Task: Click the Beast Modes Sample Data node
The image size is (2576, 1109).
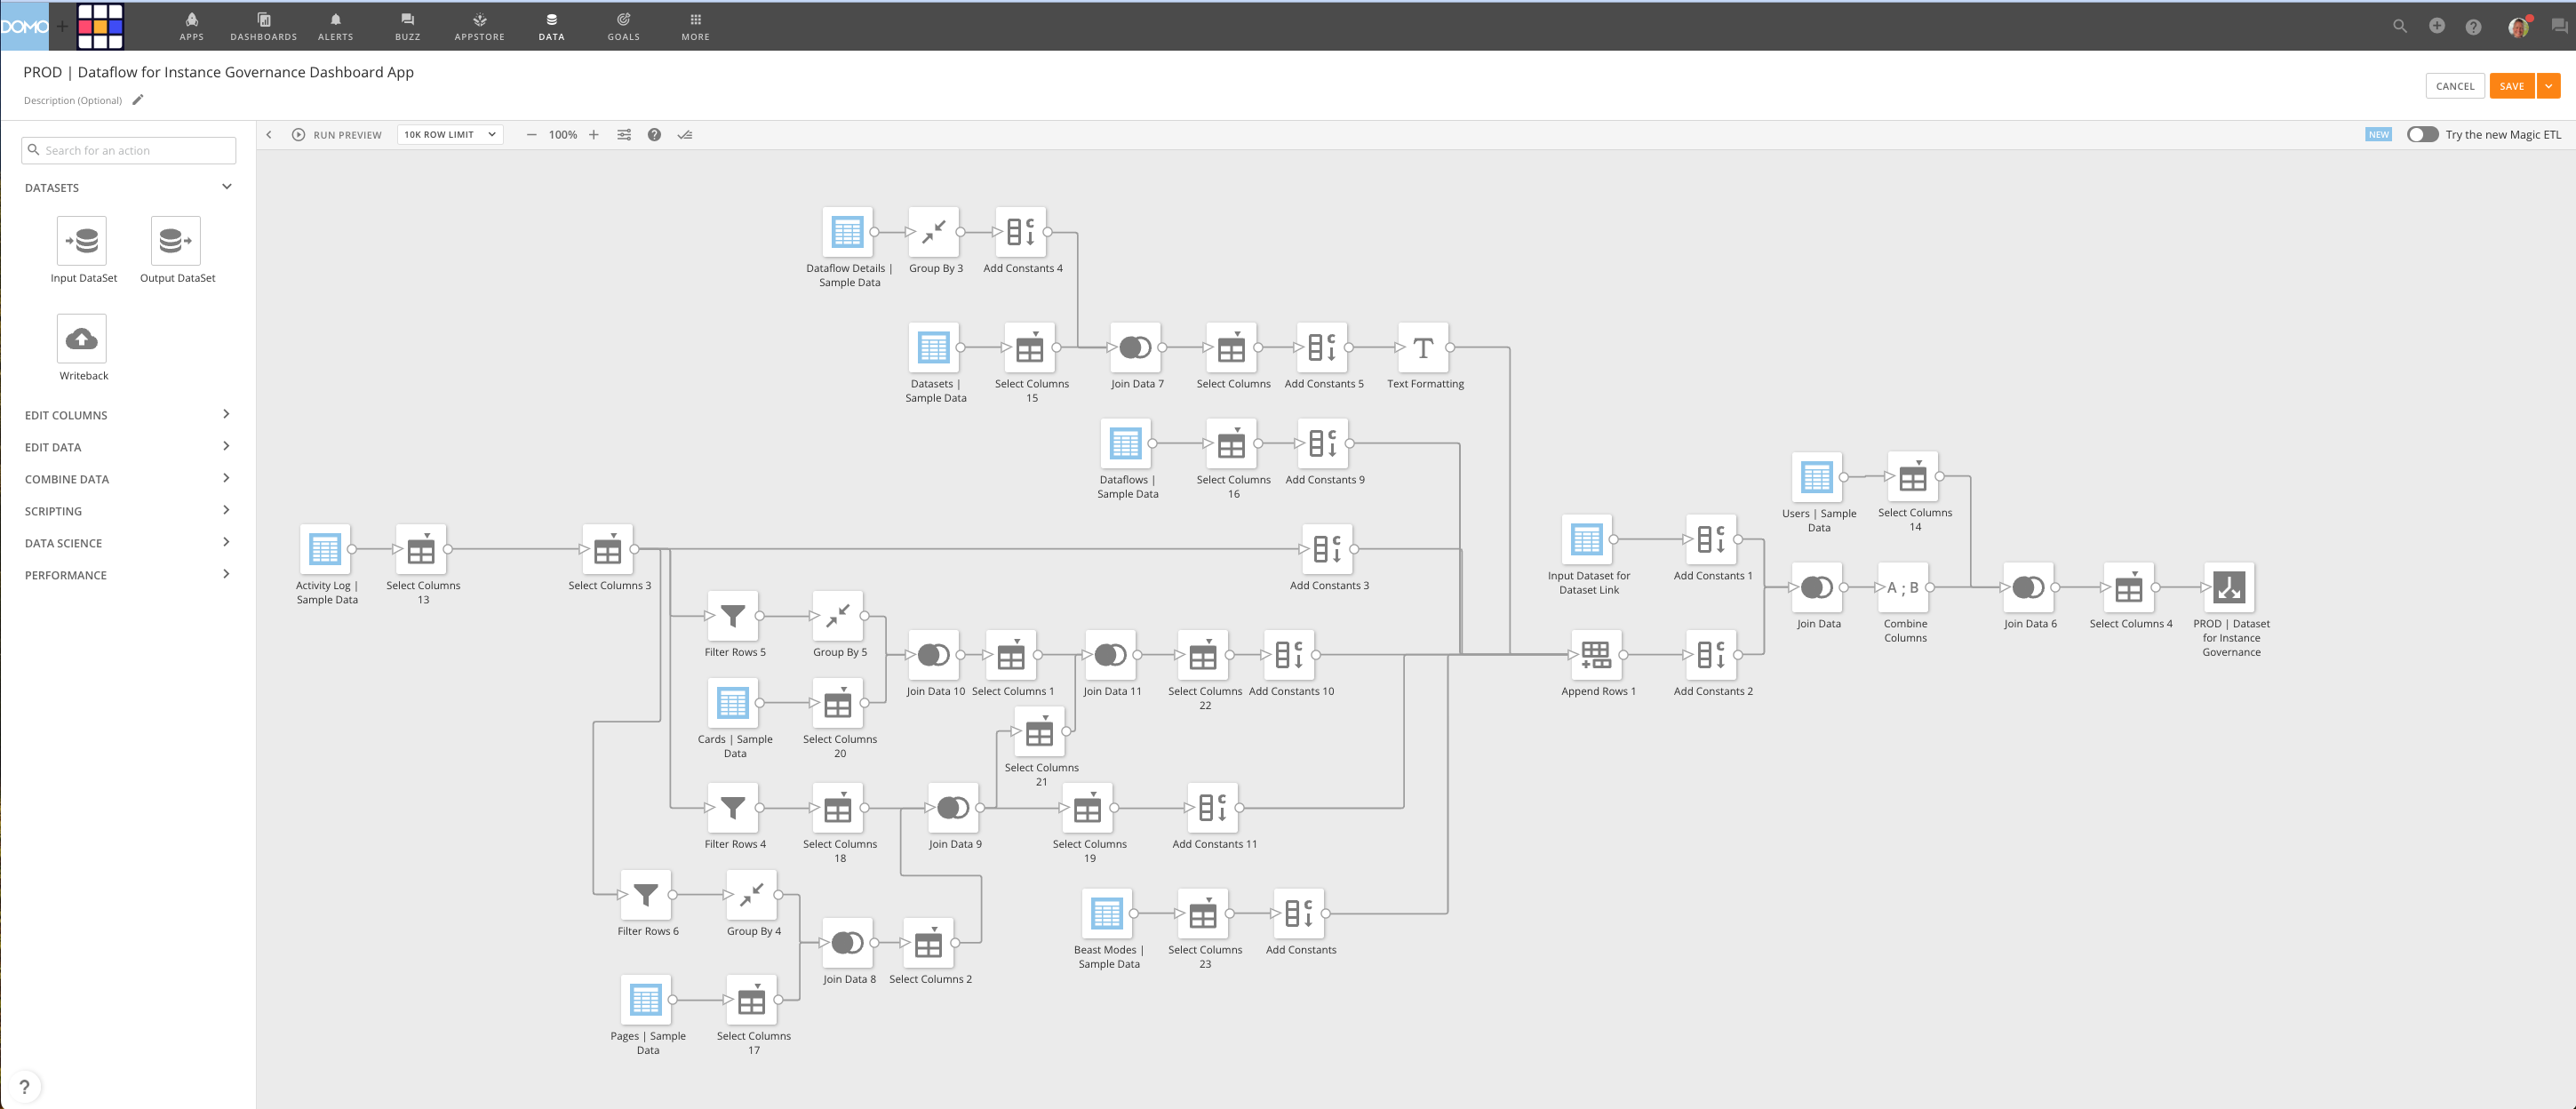Action: pyautogui.click(x=1107, y=914)
